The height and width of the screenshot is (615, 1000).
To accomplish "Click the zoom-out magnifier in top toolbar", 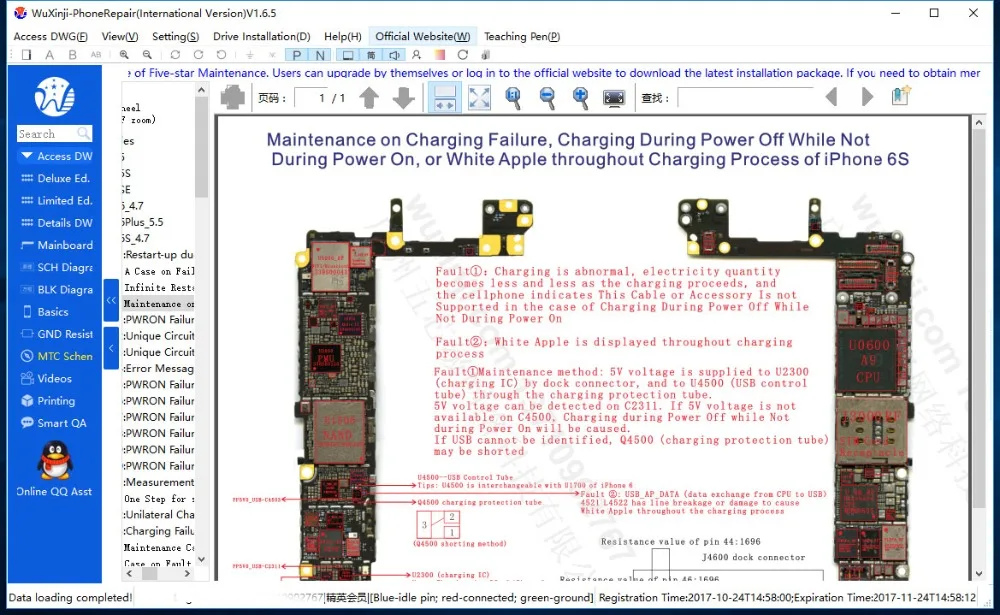I will point(147,55).
